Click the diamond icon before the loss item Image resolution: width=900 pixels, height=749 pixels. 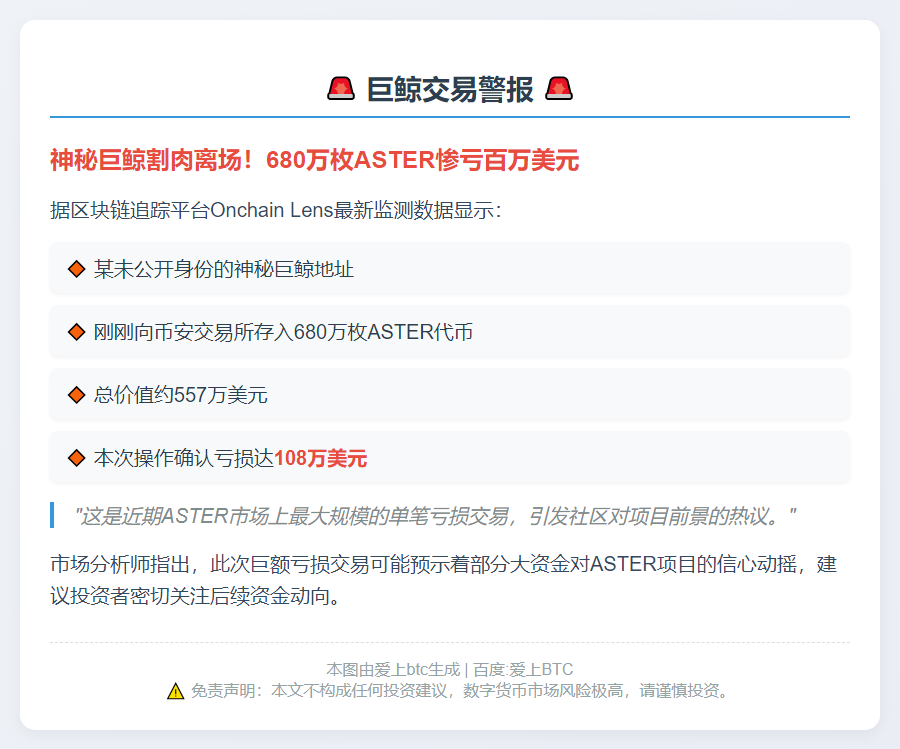76,459
